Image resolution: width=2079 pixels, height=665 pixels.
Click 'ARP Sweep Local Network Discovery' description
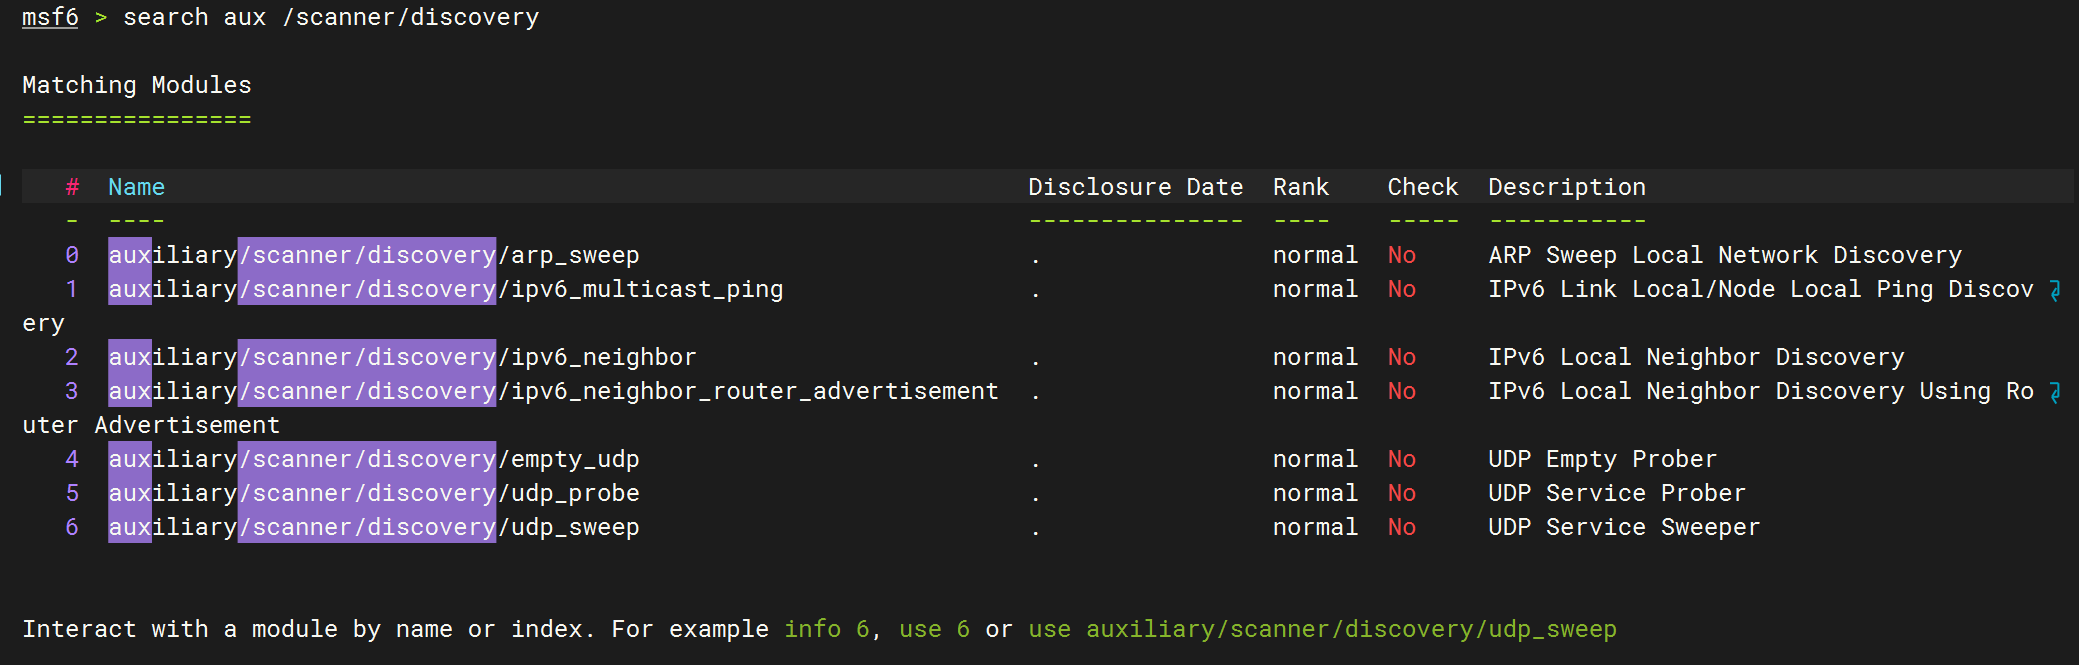tap(1725, 255)
